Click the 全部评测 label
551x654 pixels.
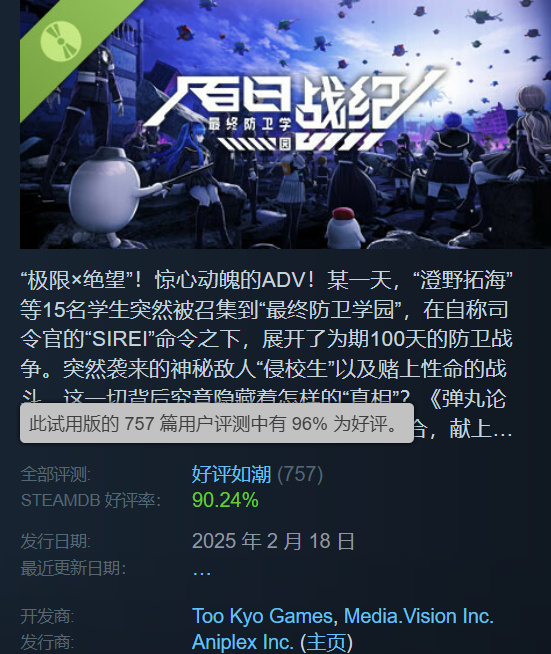(55, 475)
